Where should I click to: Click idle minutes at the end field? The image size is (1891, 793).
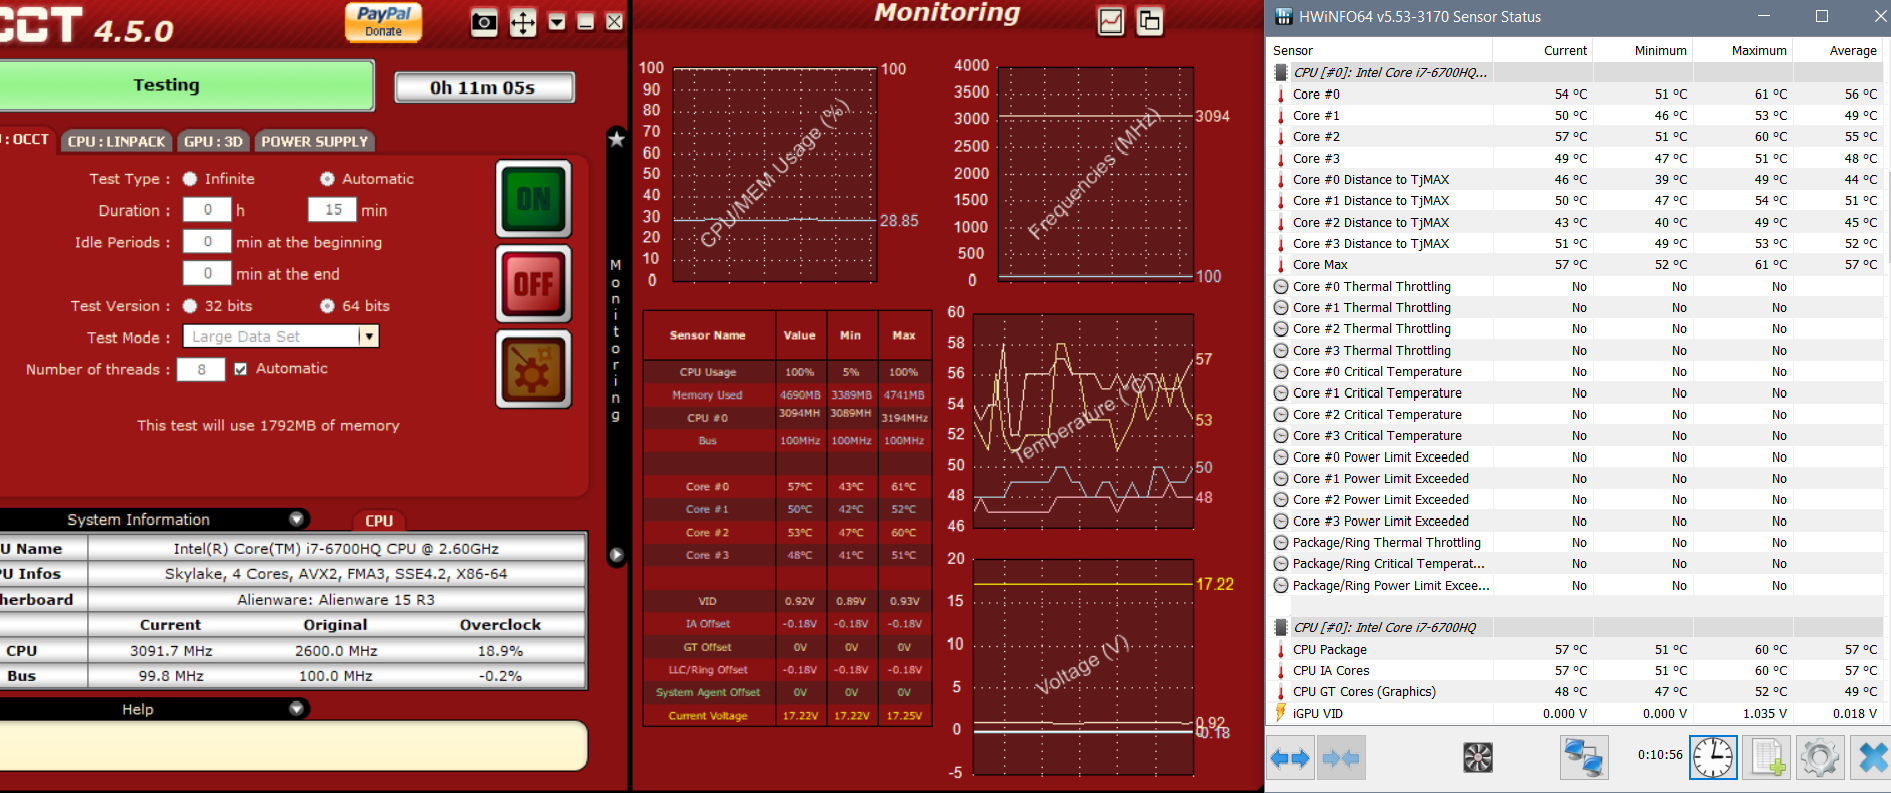[207, 274]
